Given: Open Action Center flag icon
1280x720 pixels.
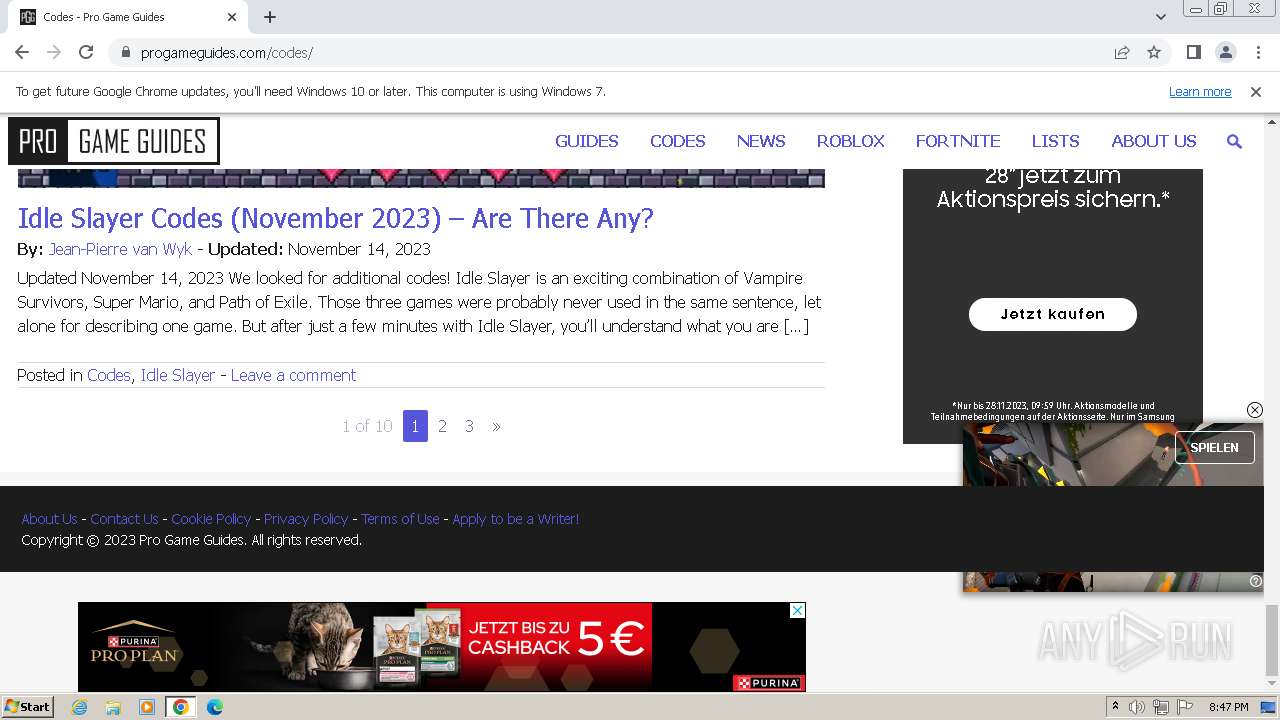Looking at the screenshot, I should coord(1185,707).
